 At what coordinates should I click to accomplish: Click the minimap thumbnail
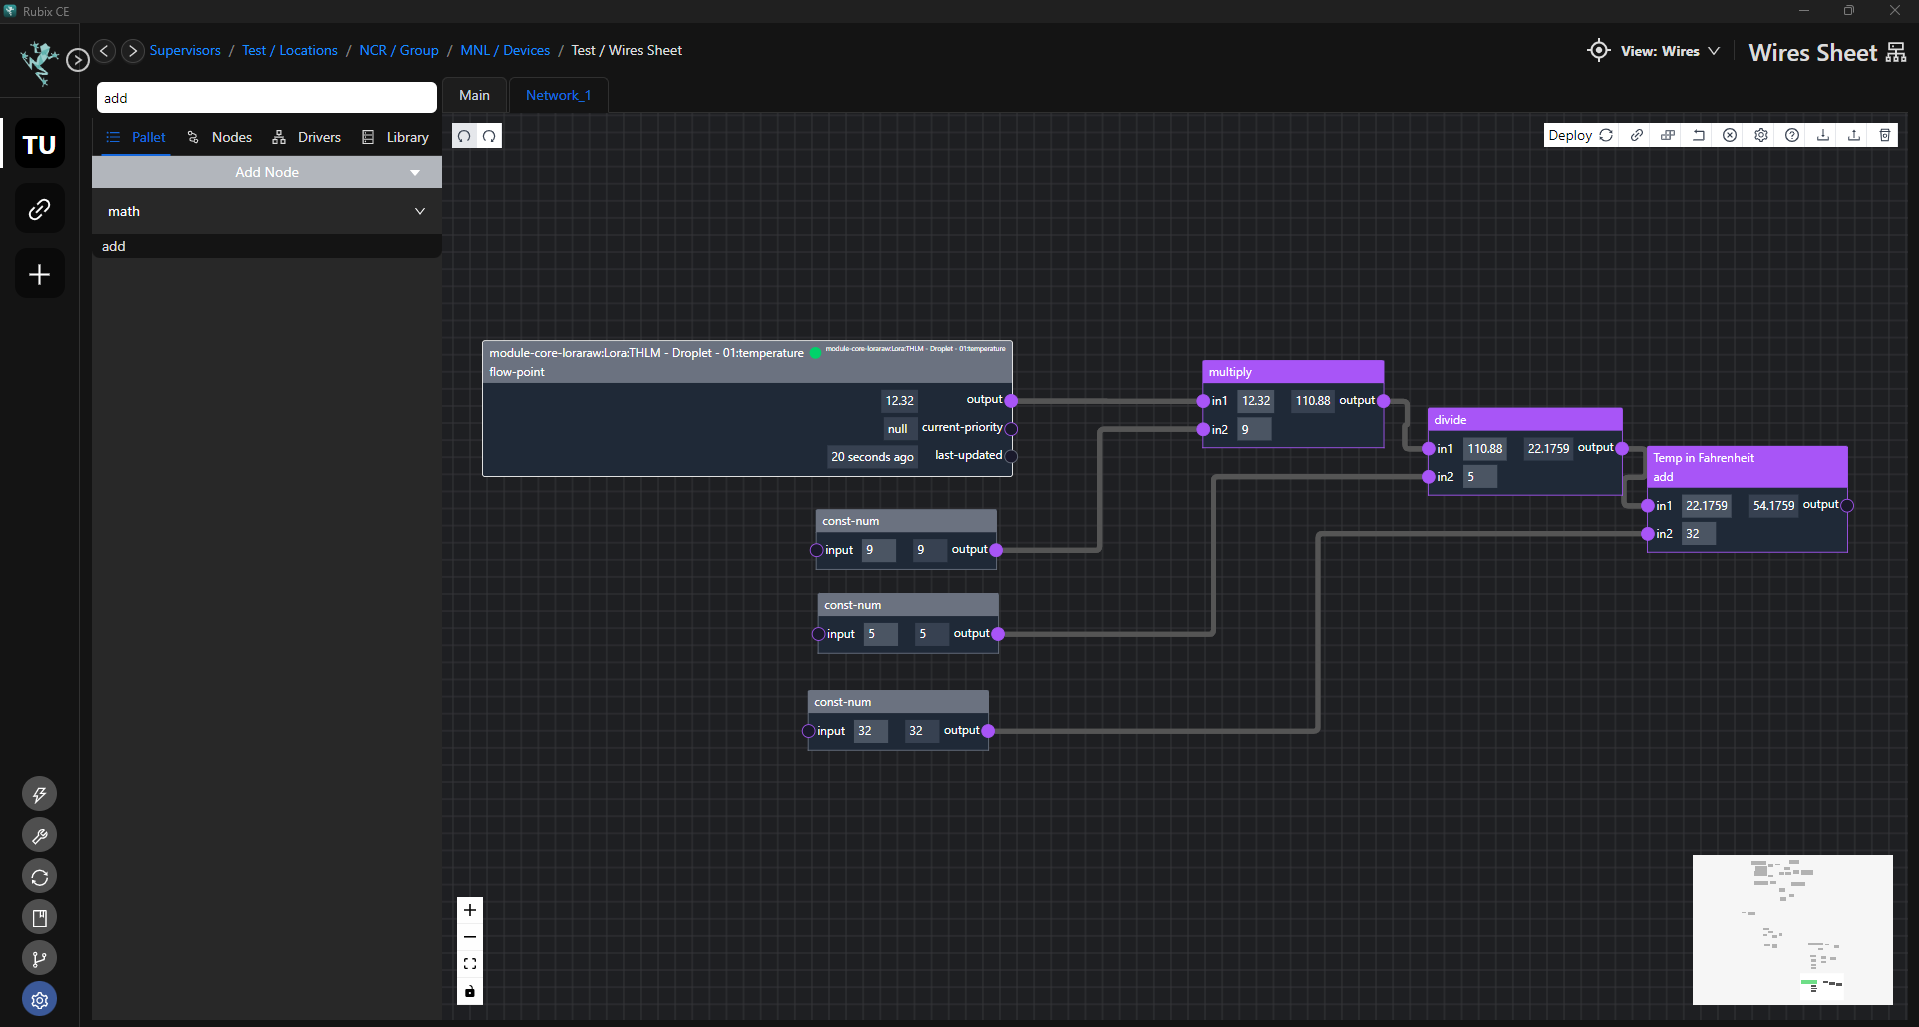click(x=1793, y=930)
